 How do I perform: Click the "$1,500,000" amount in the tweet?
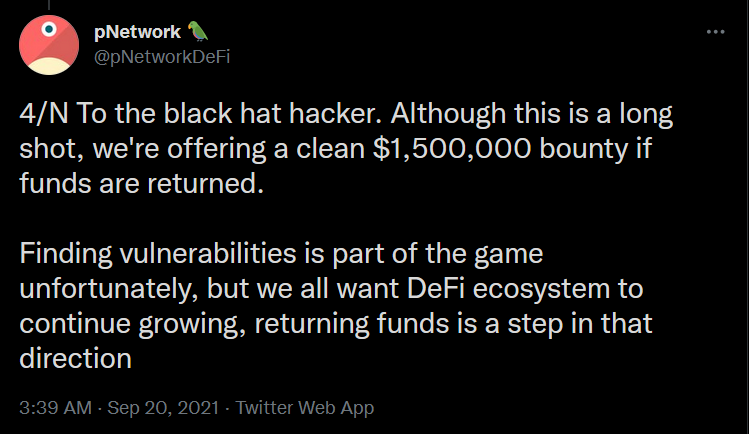pos(452,148)
